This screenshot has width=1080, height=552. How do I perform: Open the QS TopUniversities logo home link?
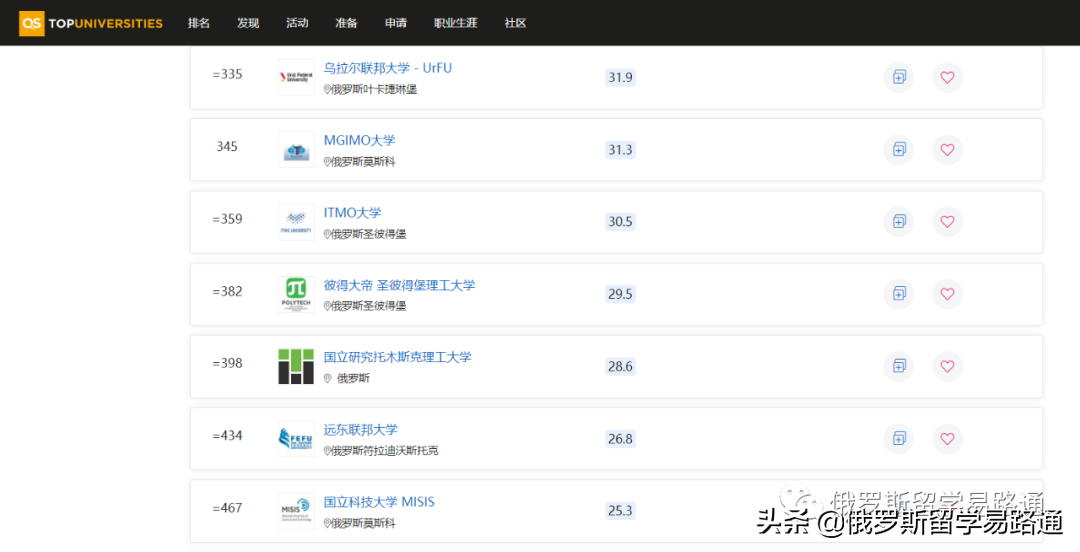click(91, 23)
